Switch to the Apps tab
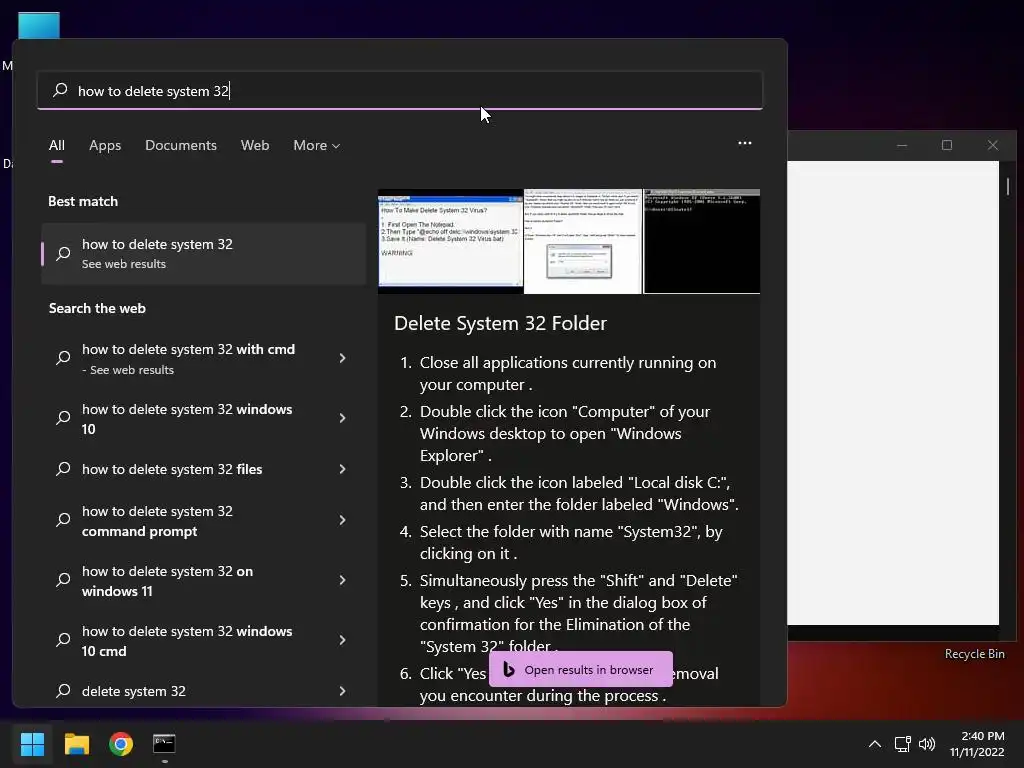 click(x=105, y=145)
